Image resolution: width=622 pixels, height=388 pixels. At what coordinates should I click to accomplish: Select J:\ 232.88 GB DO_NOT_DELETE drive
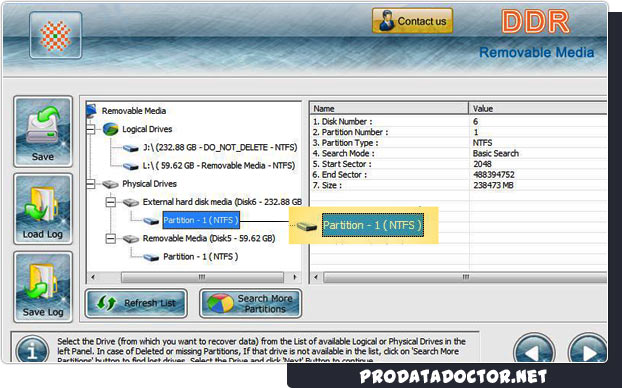[220, 148]
